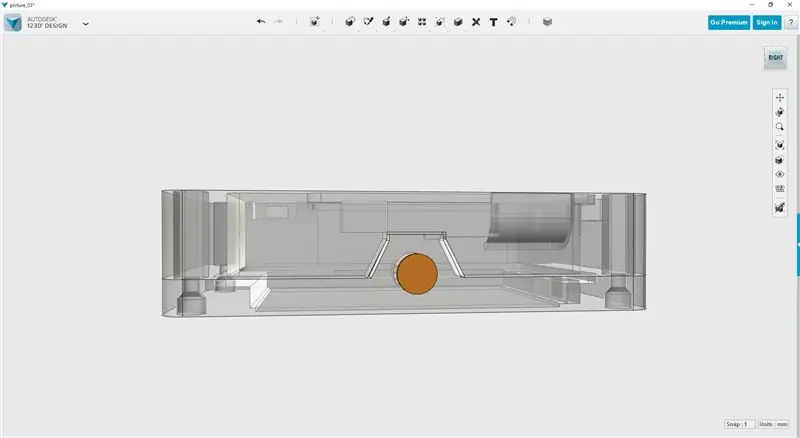Click the Undo arrow
Screen dimensions: 800x438
(261, 21)
